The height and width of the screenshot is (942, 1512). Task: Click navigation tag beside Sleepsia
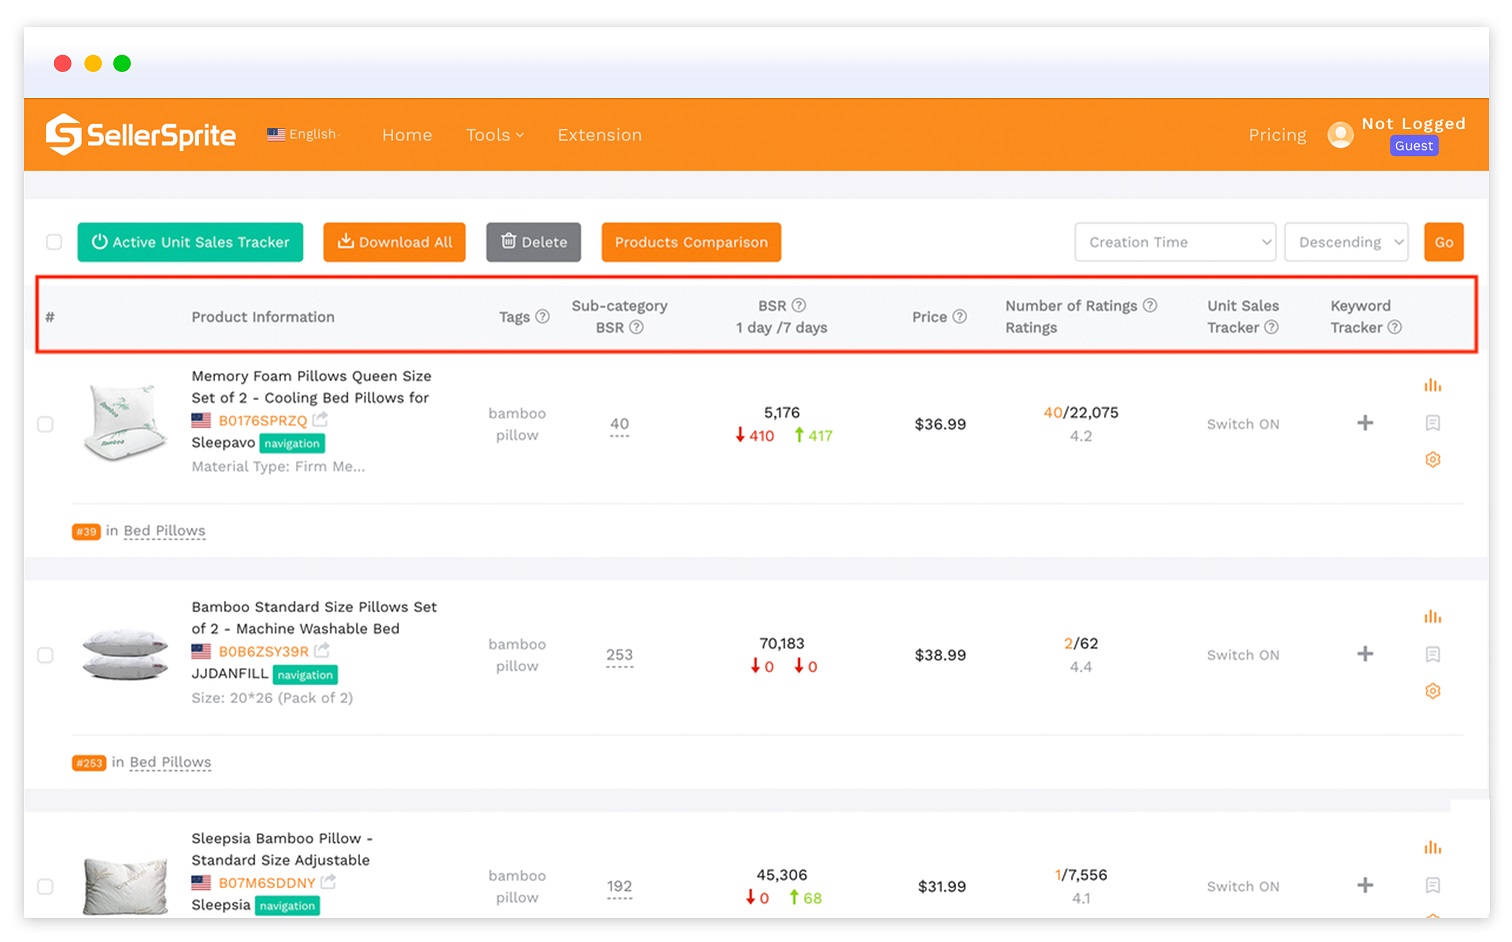coord(287,906)
